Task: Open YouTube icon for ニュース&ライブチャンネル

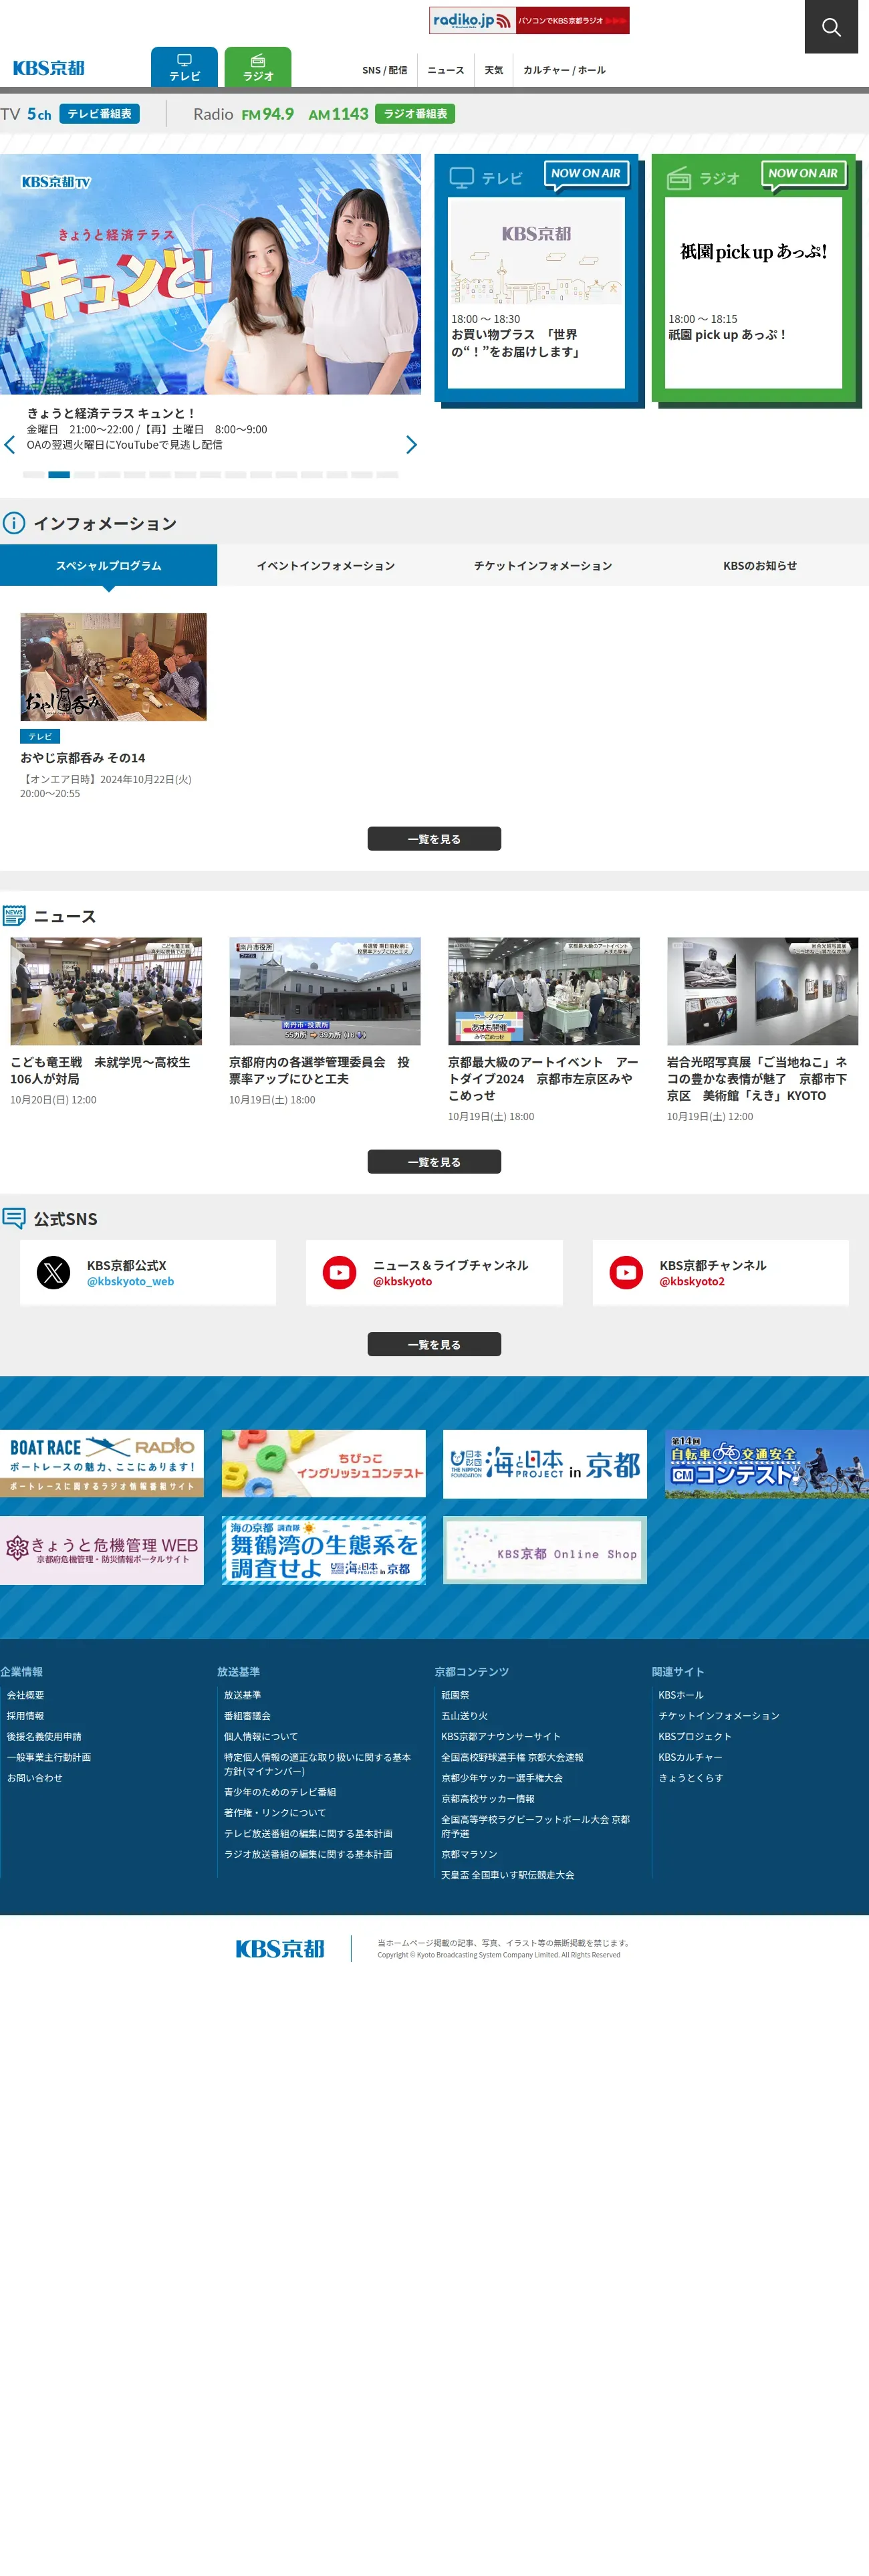Action: (x=340, y=1273)
